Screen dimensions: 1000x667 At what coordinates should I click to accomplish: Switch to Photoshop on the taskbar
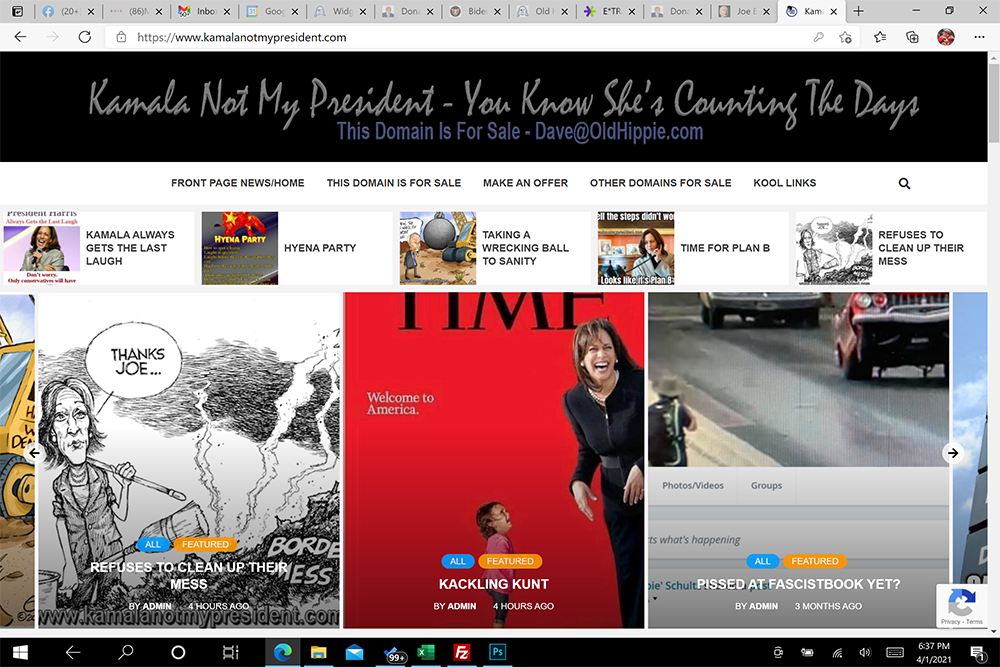497,652
